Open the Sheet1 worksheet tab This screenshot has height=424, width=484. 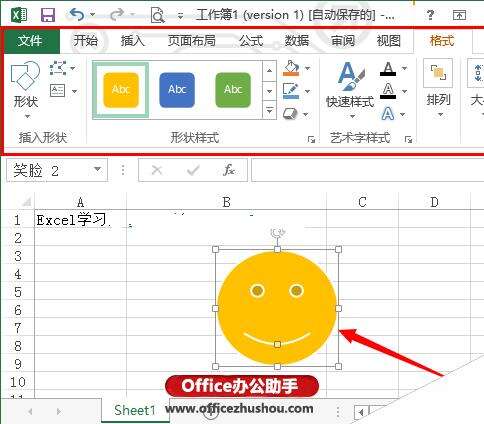[x=135, y=410]
